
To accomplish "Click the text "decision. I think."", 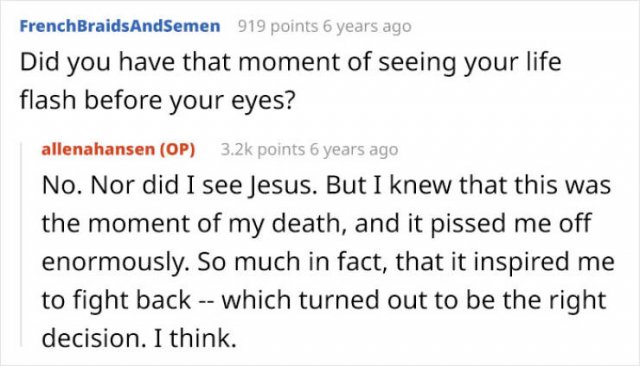I will [139, 338].
